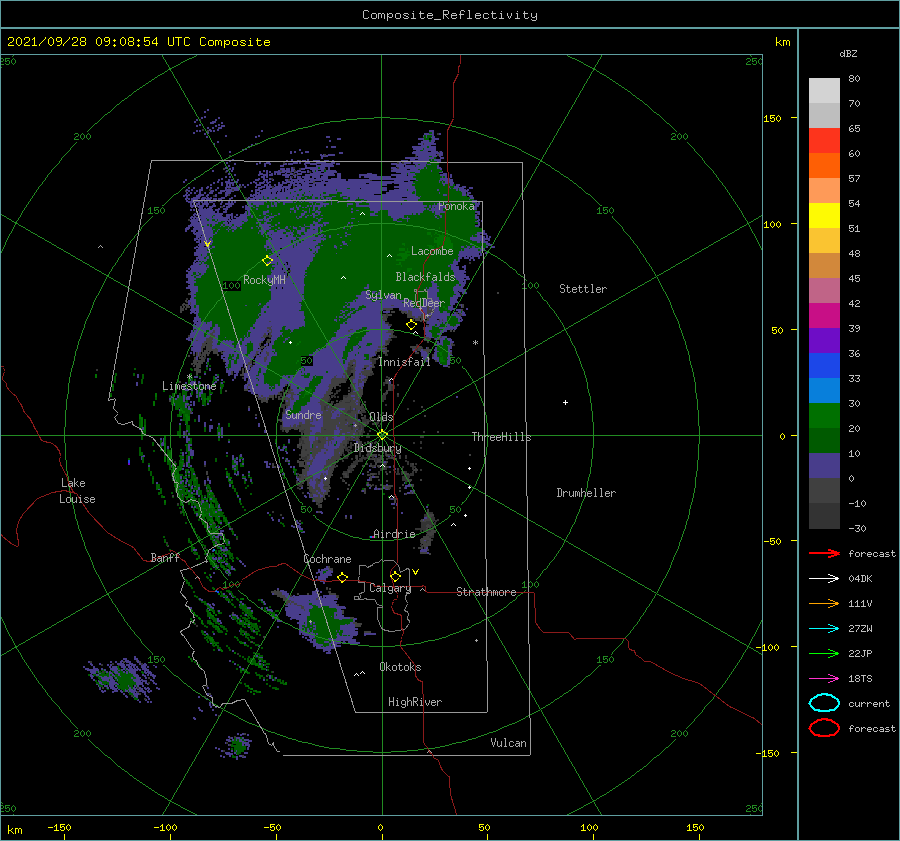
Task: Click the RedDeer city label
Action: 424,303
